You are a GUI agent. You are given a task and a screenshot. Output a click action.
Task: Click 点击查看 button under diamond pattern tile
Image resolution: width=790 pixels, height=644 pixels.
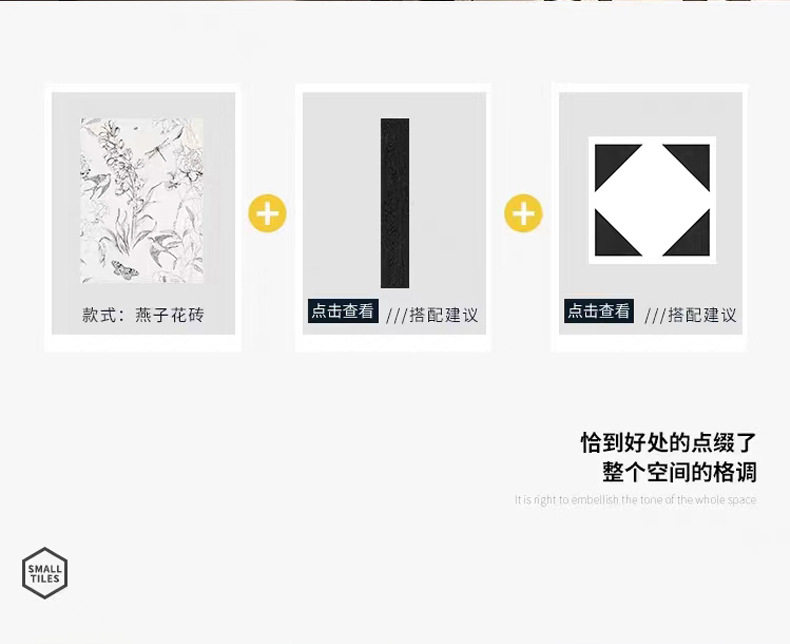click(x=599, y=311)
